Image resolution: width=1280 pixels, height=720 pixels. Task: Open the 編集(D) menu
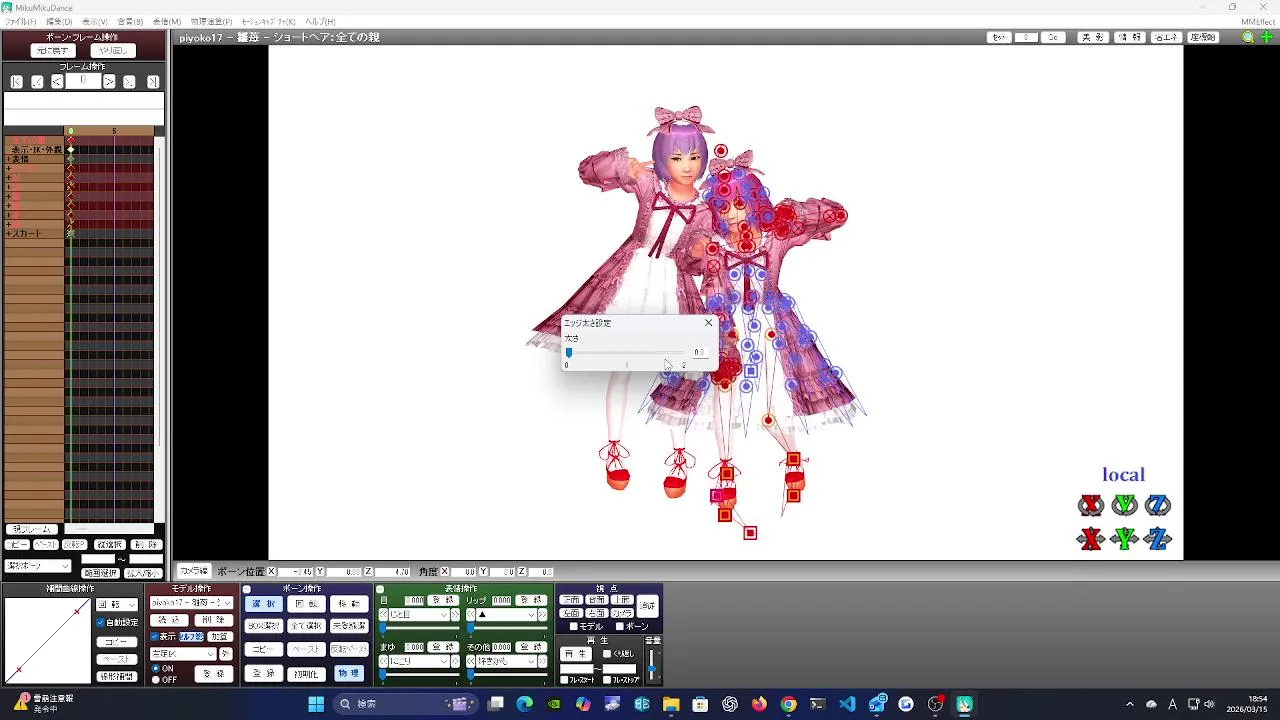59,22
